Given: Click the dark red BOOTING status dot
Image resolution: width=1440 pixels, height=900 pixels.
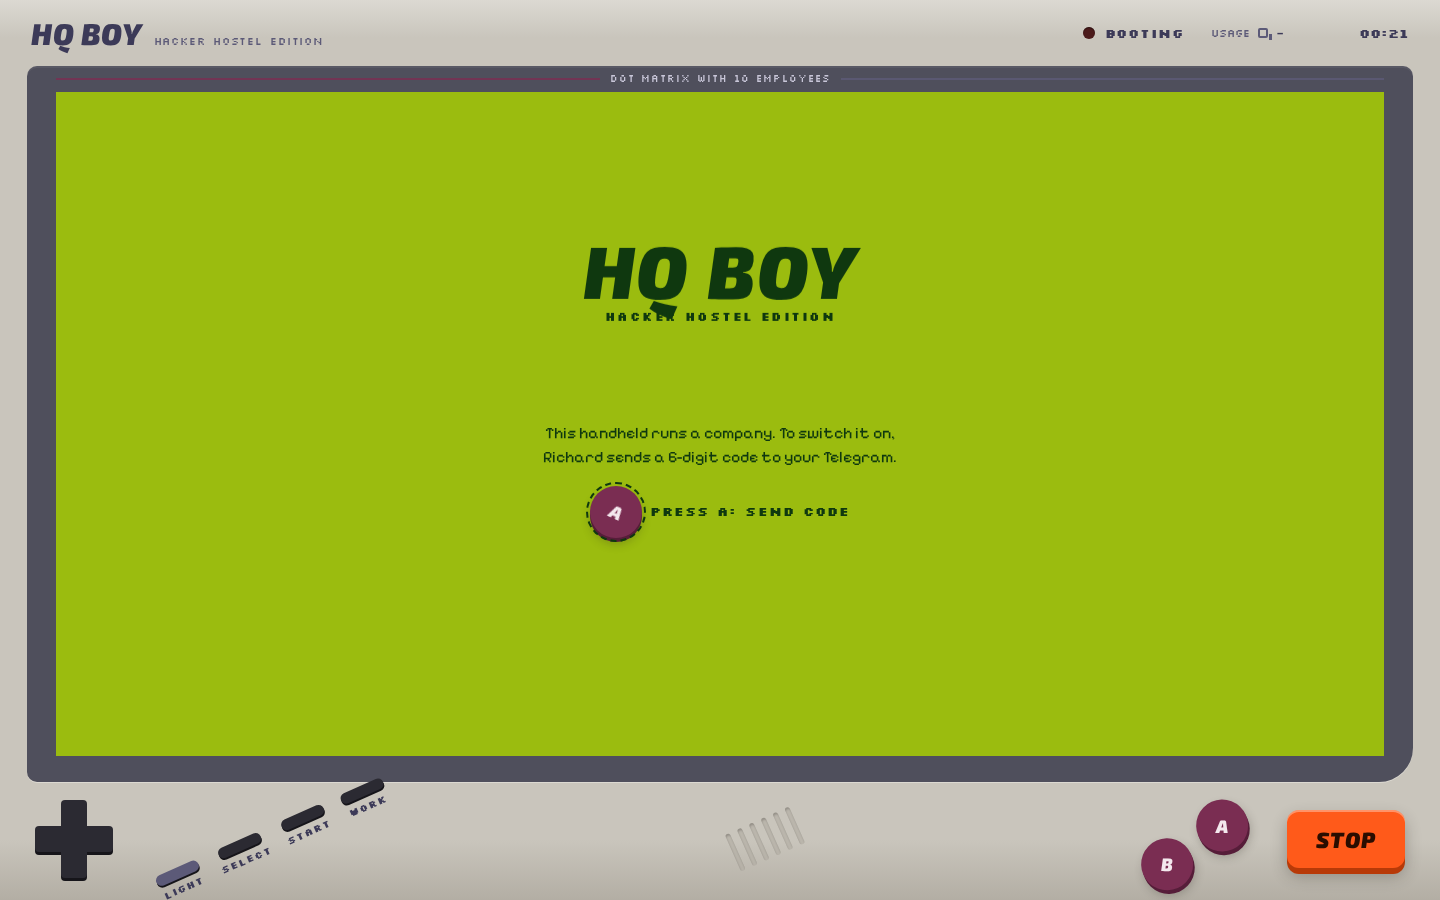Looking at the screenshot, I should (x=1089, y=33).
